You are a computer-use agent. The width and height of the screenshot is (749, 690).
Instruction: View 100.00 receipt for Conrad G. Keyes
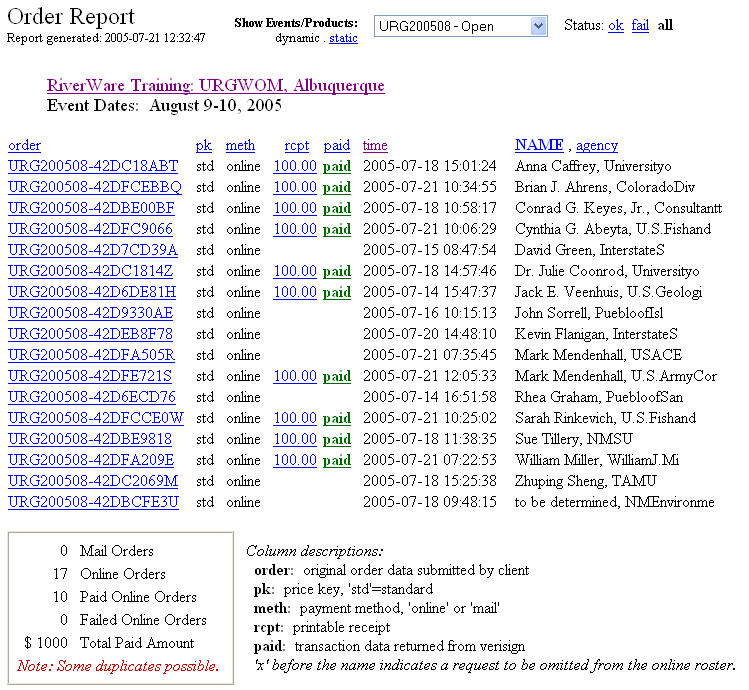click(295, 208)
